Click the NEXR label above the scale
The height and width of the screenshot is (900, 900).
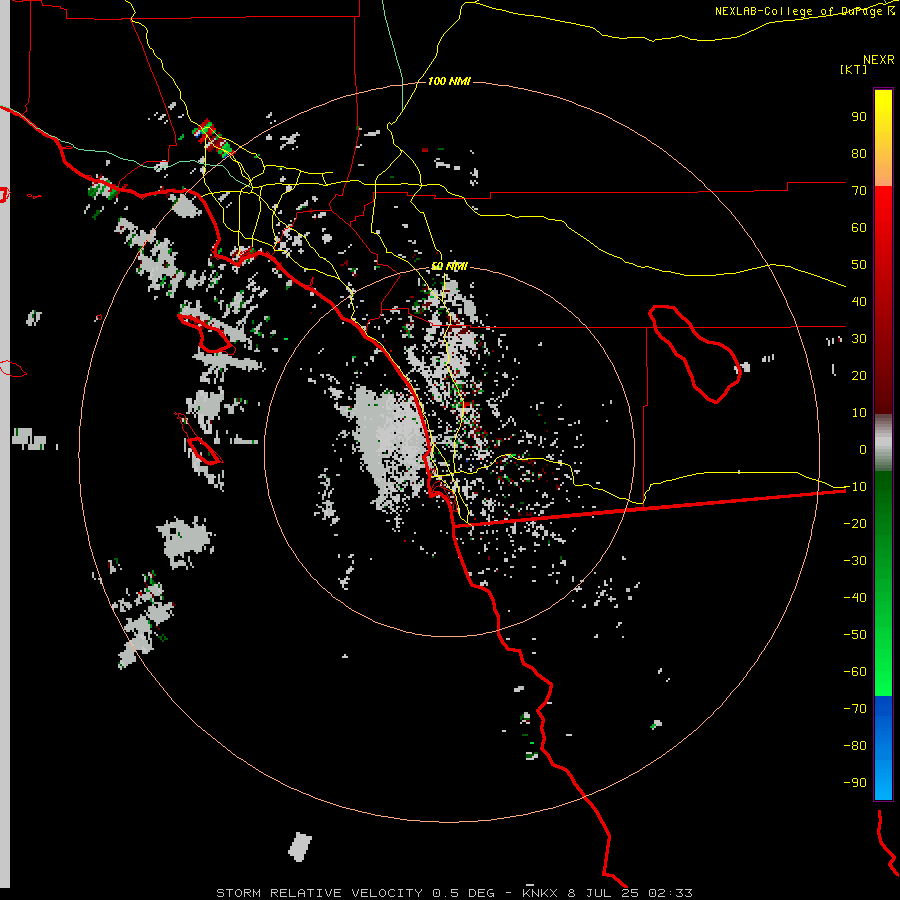(879, 60)
